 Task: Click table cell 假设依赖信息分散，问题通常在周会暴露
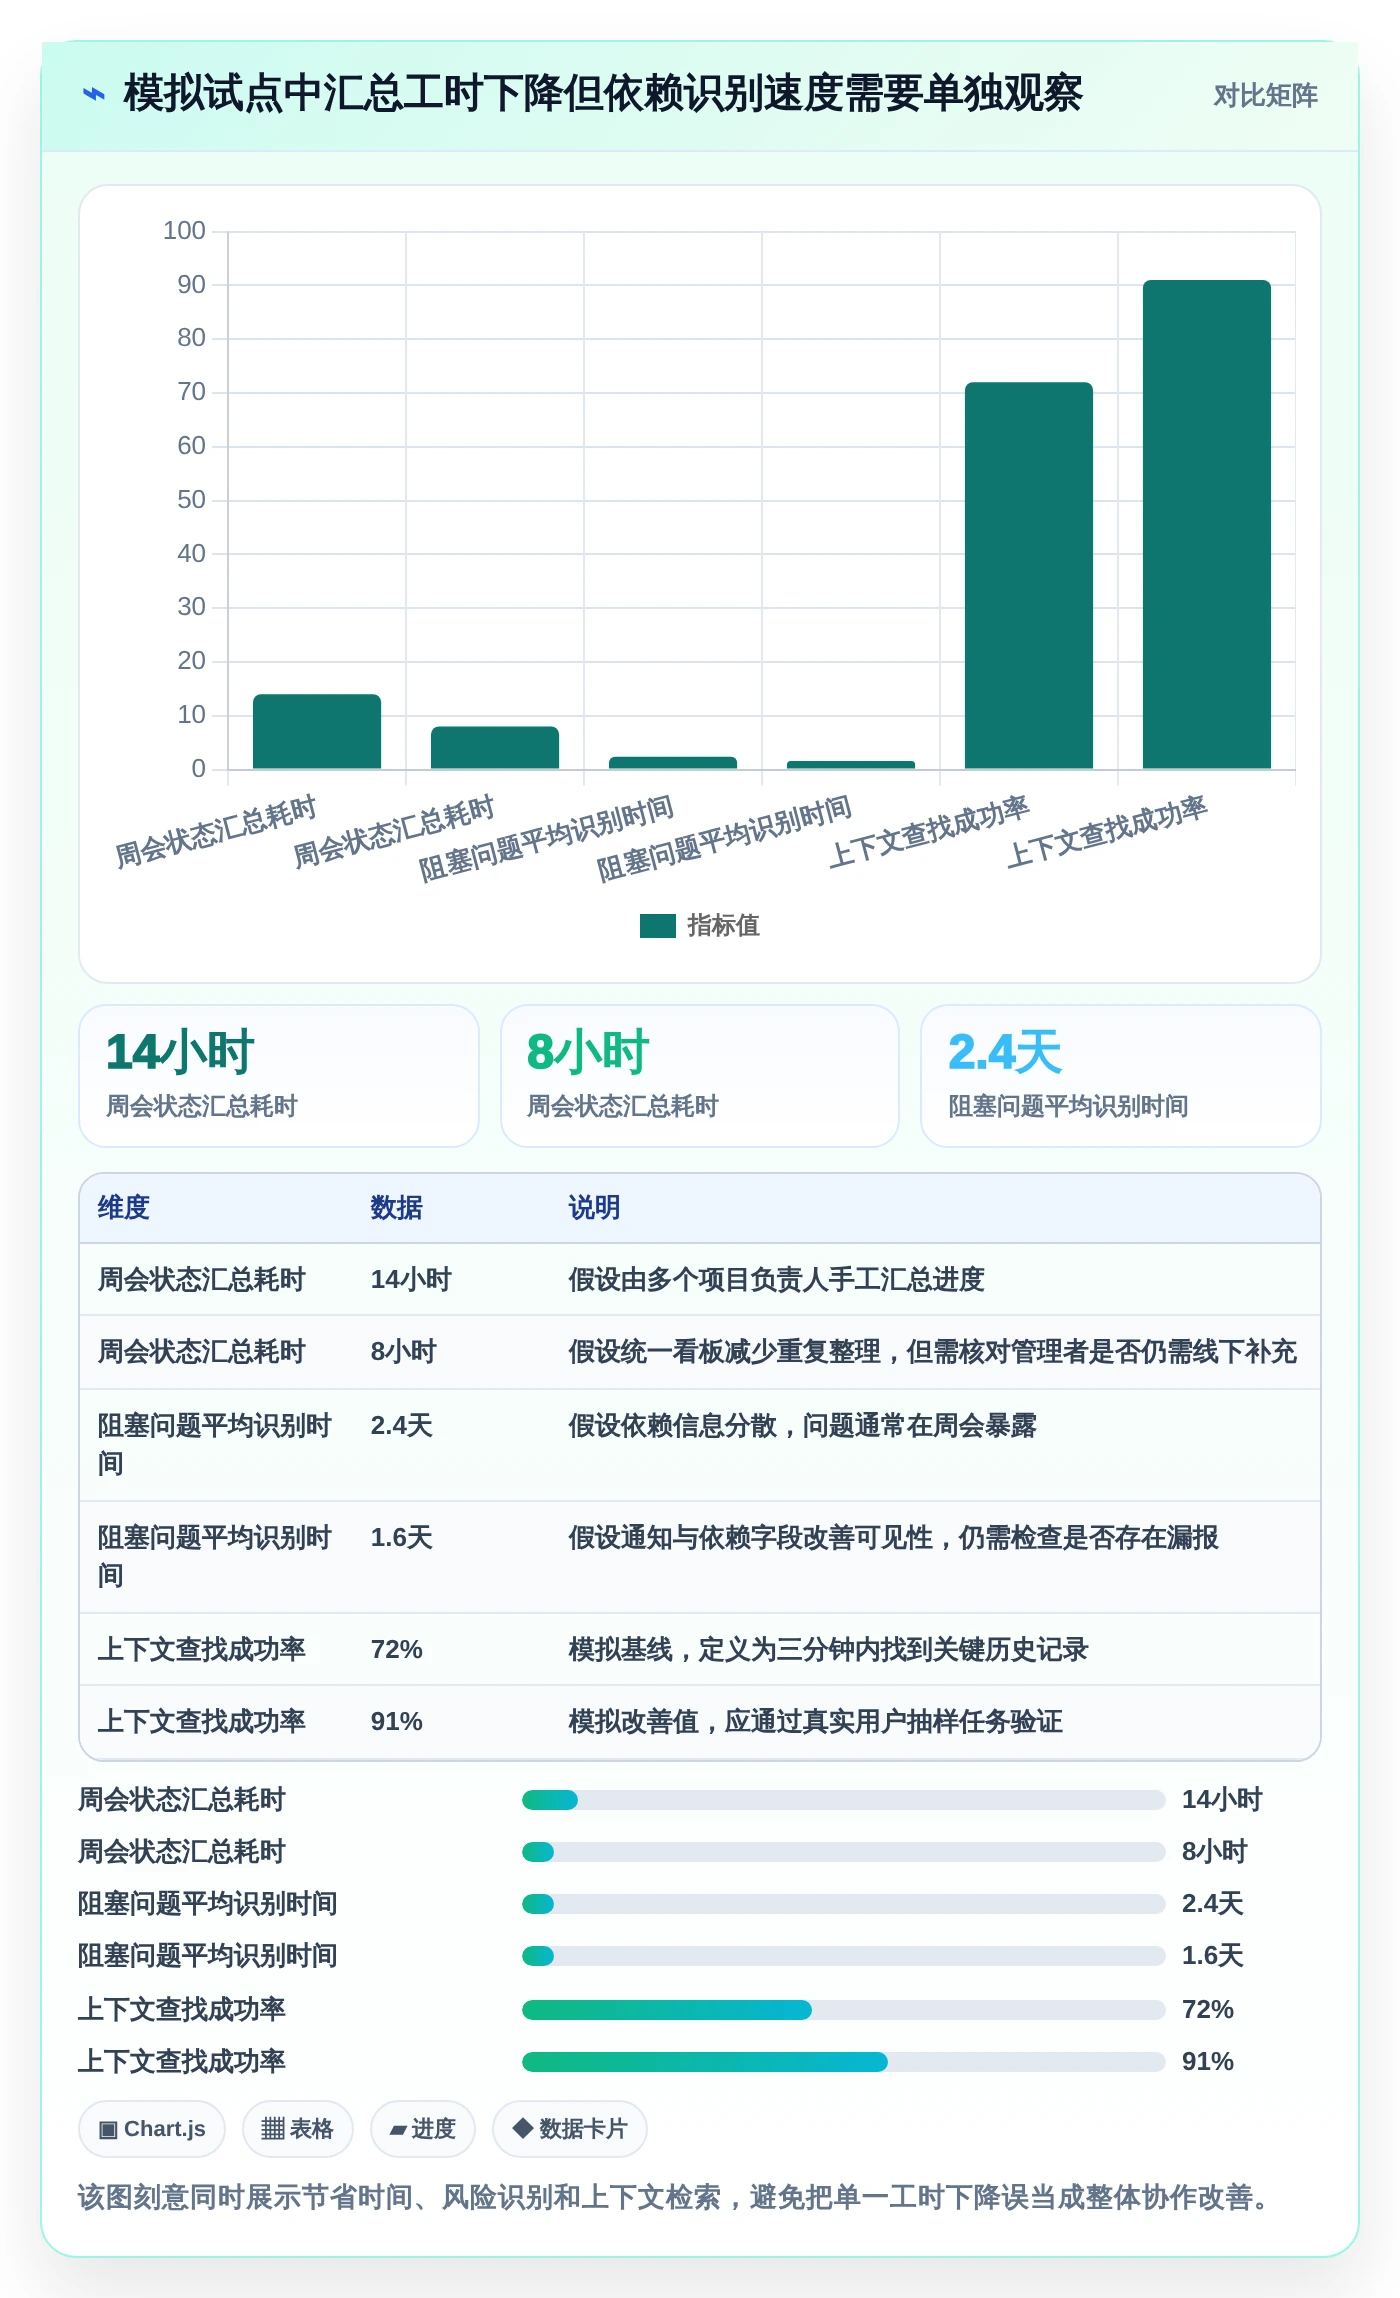pyautogui.click(x=803, y=1426)
